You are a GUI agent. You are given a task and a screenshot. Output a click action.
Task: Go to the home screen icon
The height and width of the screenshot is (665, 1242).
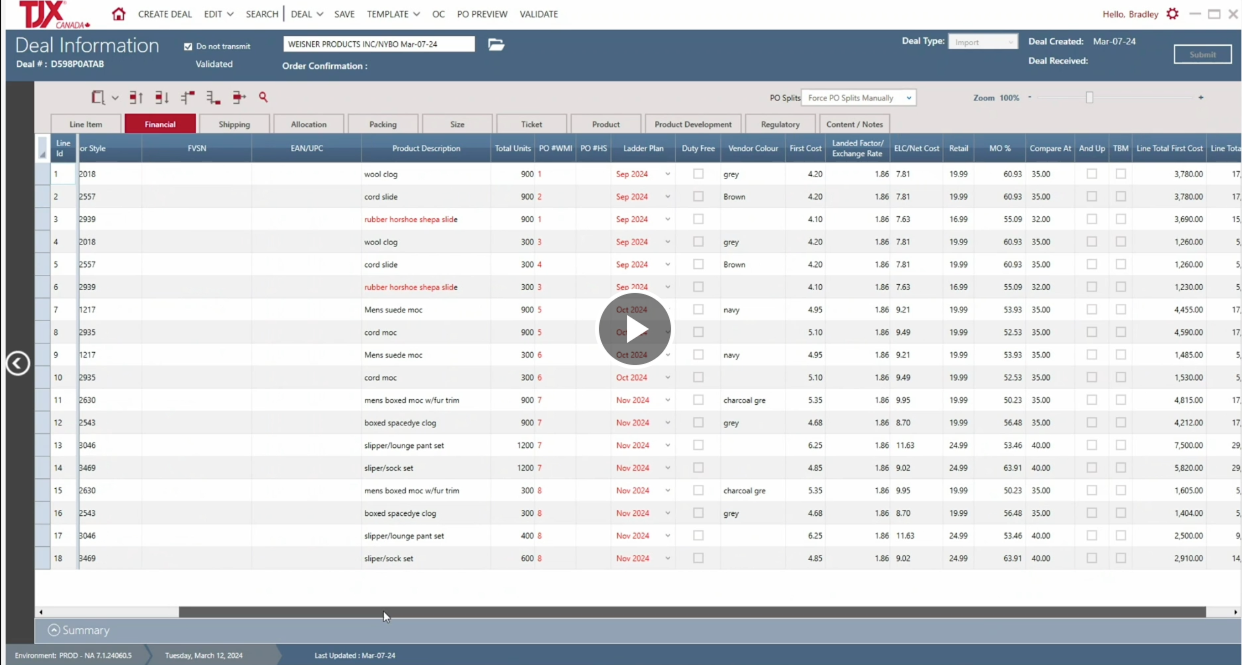[119, 14]
